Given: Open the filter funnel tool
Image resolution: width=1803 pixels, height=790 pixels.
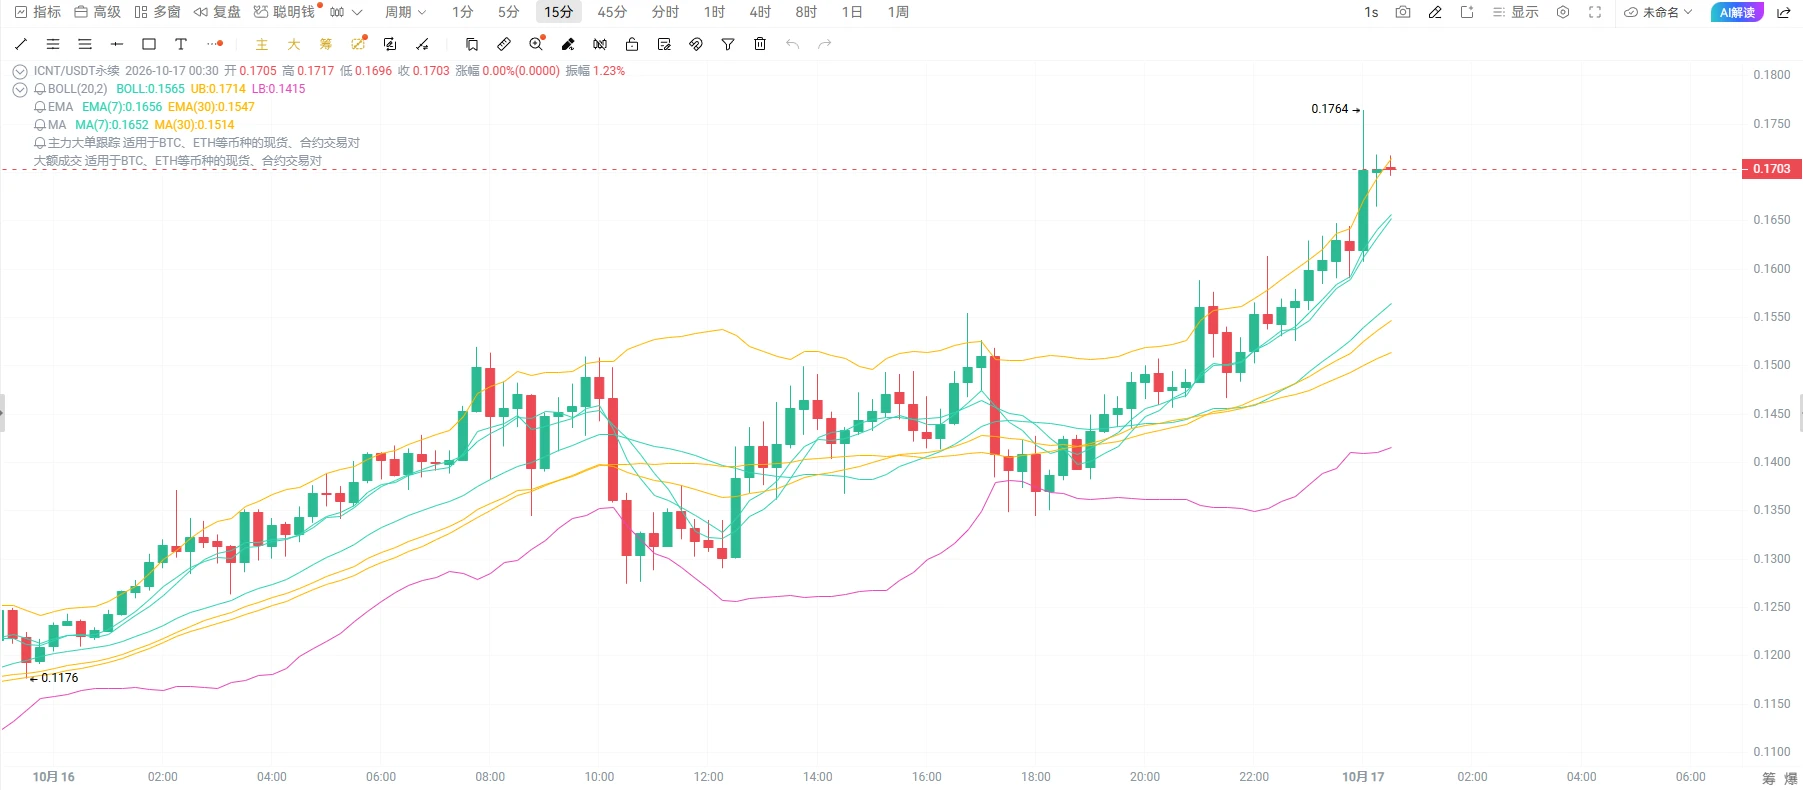Looking at the screenshot, I should (x=728, y=44).
